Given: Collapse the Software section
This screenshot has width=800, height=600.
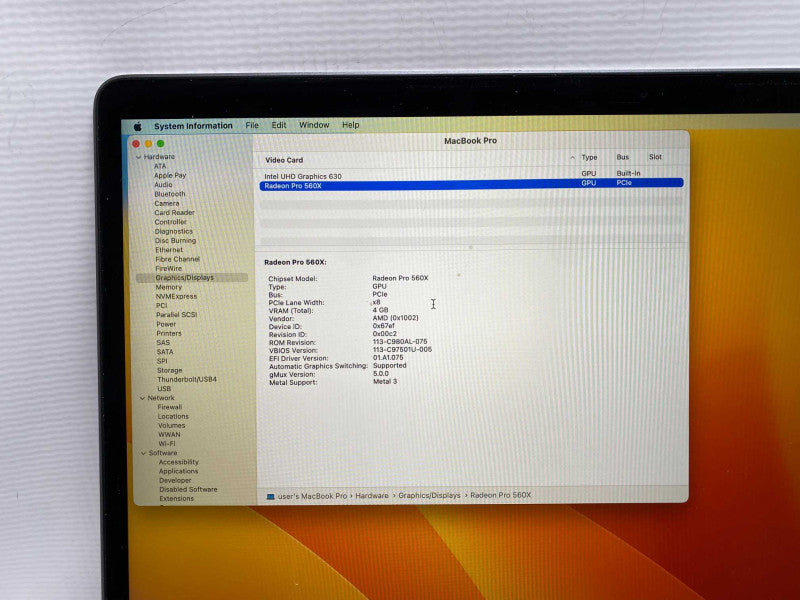Looking at the screenshot, I should click(143, 453).
